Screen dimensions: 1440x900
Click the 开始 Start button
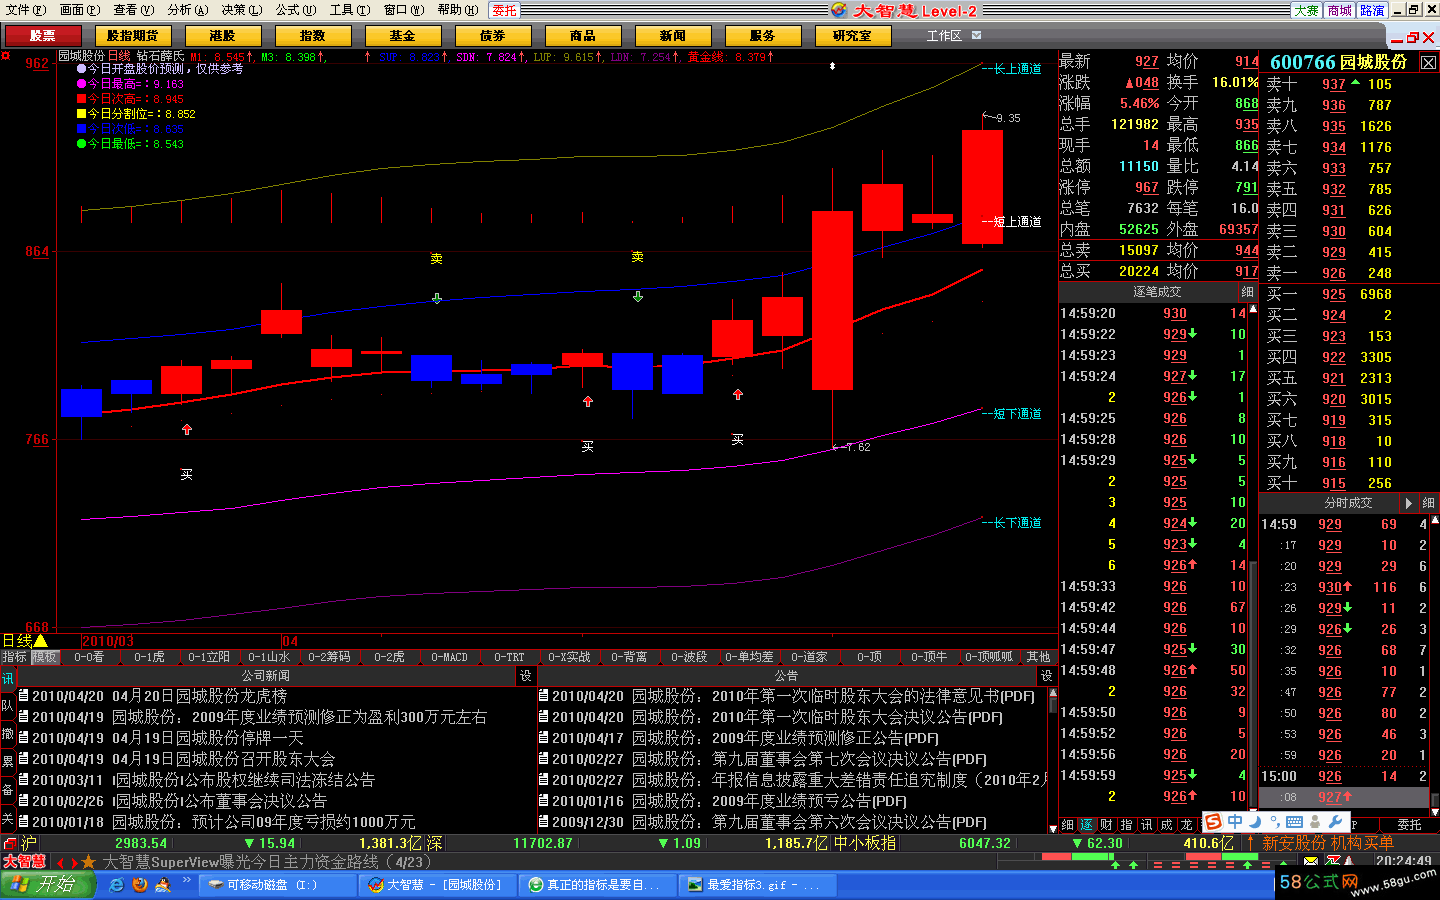tap(47, 885)
